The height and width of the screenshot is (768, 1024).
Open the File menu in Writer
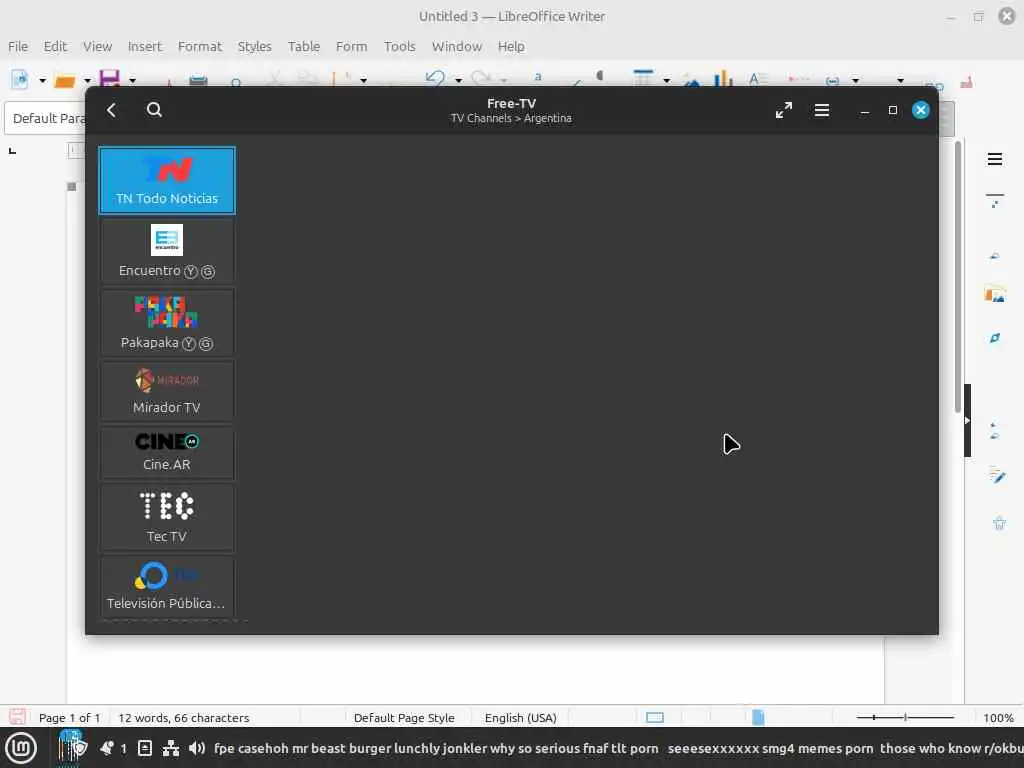coord(18,46)
